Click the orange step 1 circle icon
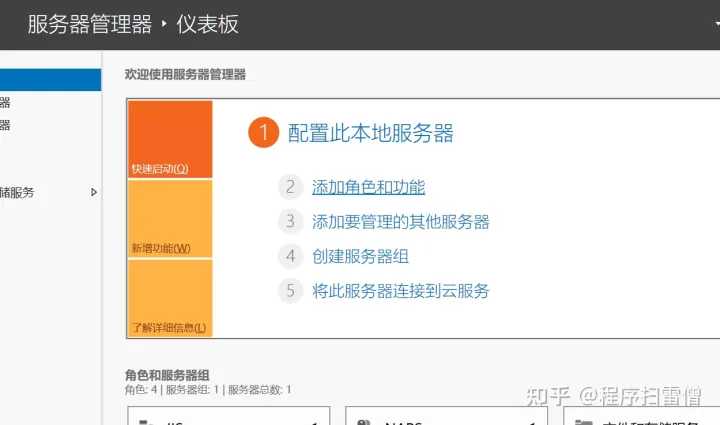Image resolution: width=720 pixels, height=425 pixels. pyautogui.click(x=264, y=133)
